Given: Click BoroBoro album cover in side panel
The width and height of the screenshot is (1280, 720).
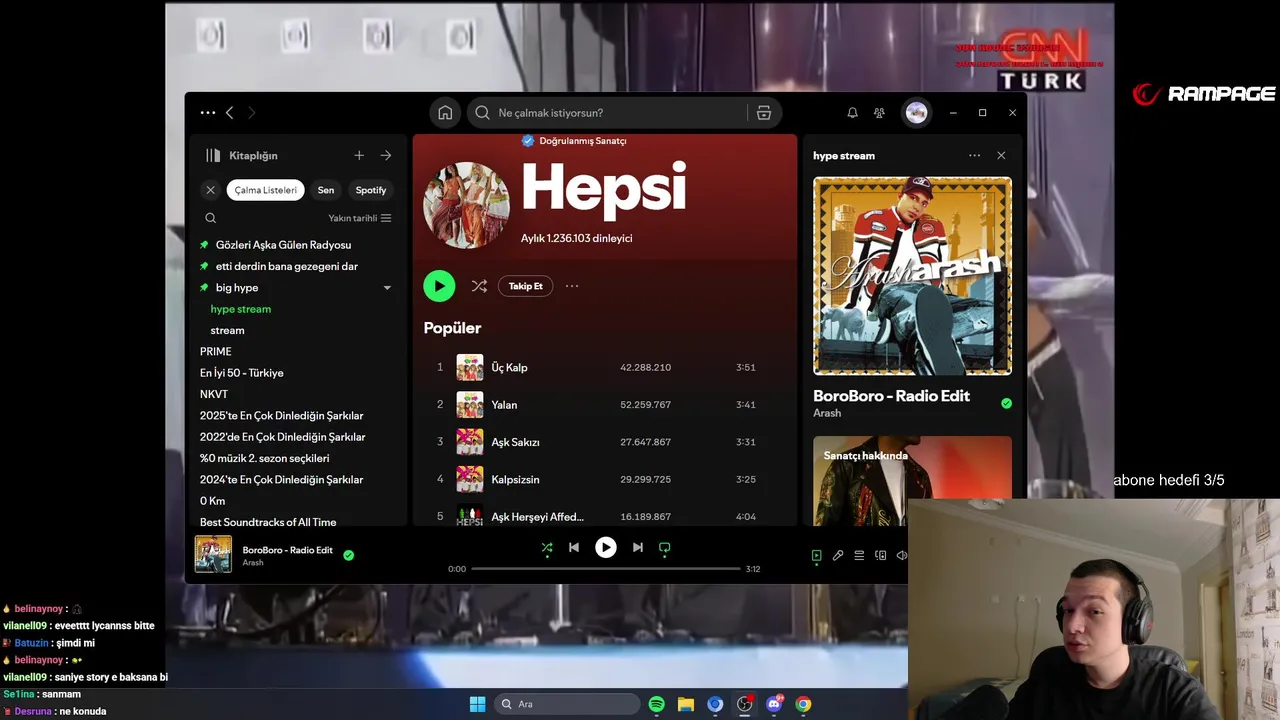Looking at the screenshot, I should tap(912, 276).
